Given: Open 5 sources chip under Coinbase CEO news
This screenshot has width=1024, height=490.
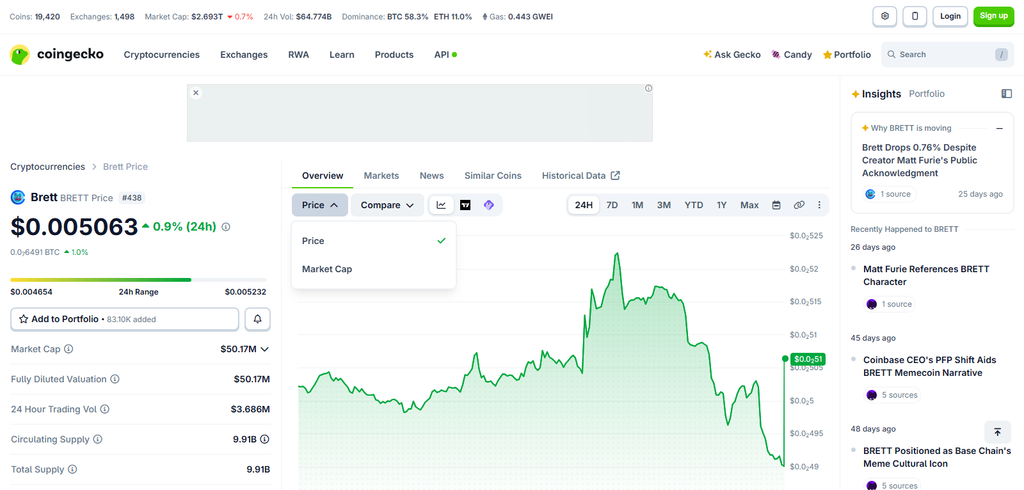Looking at the screenshot, I should (892, 395).
